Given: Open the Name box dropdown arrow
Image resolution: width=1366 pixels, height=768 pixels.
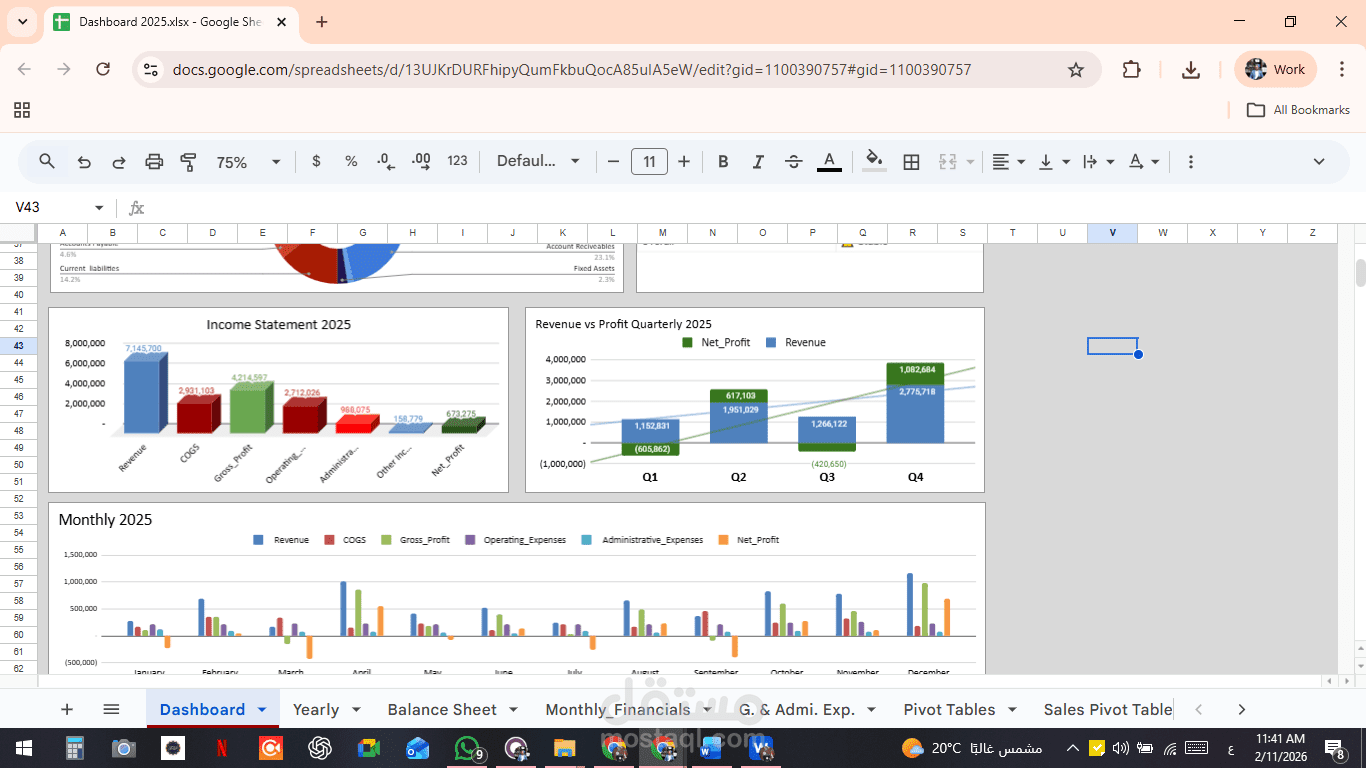Looking at the screenshot, I should (99, 208).
